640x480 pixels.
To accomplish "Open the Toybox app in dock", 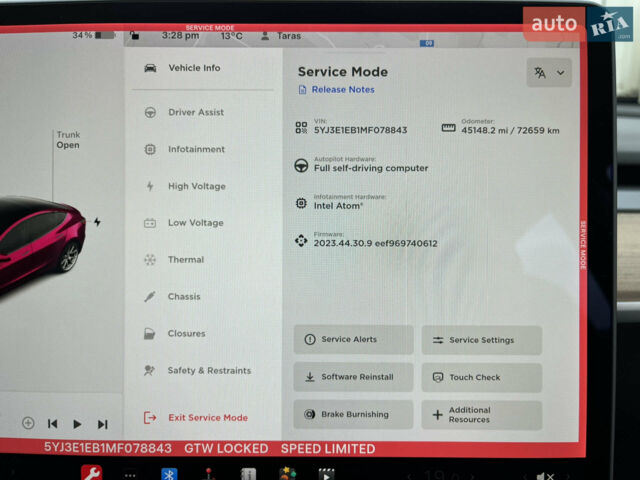I will point(287,473).
